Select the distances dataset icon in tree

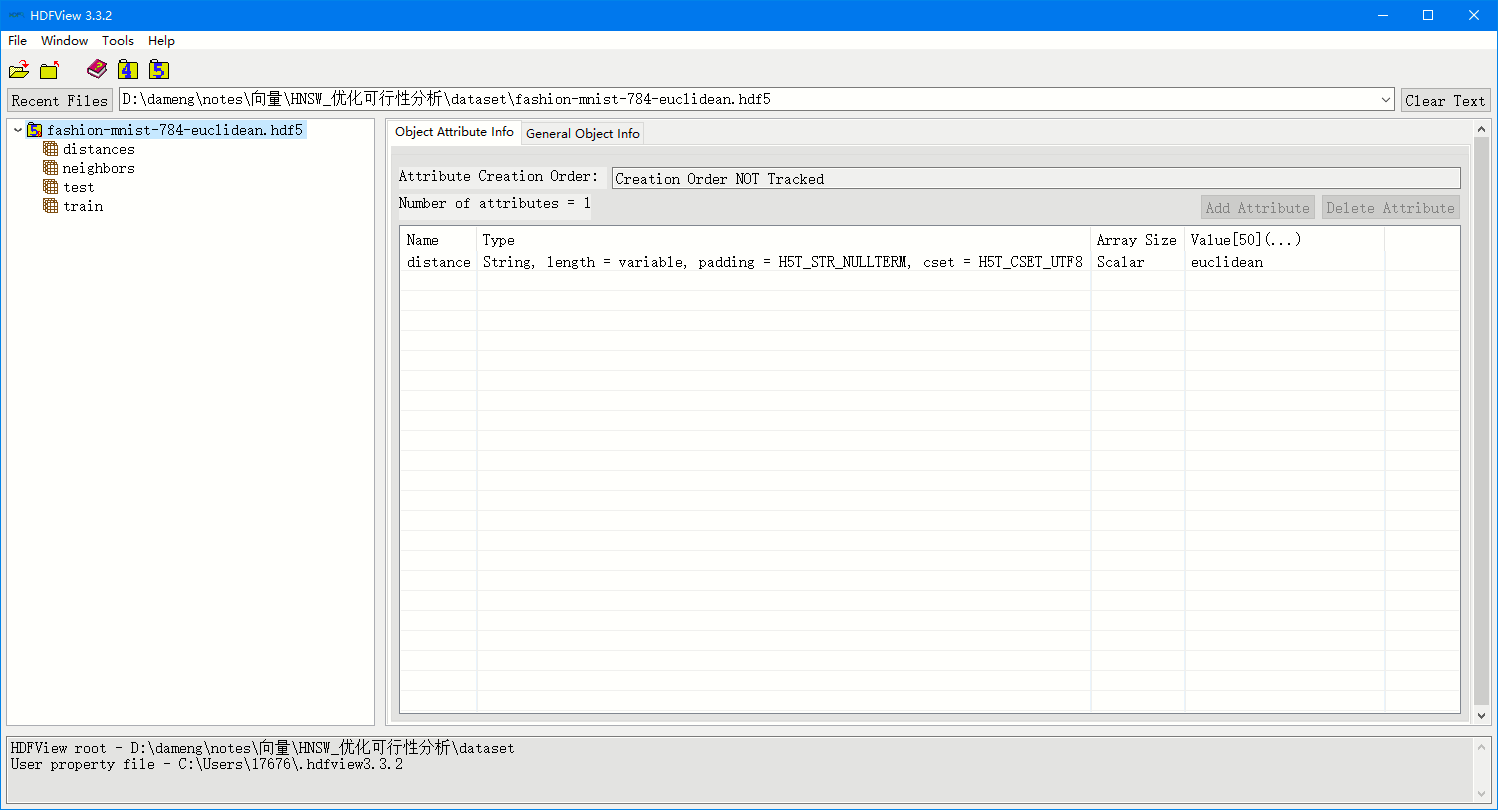pos(51,149)
